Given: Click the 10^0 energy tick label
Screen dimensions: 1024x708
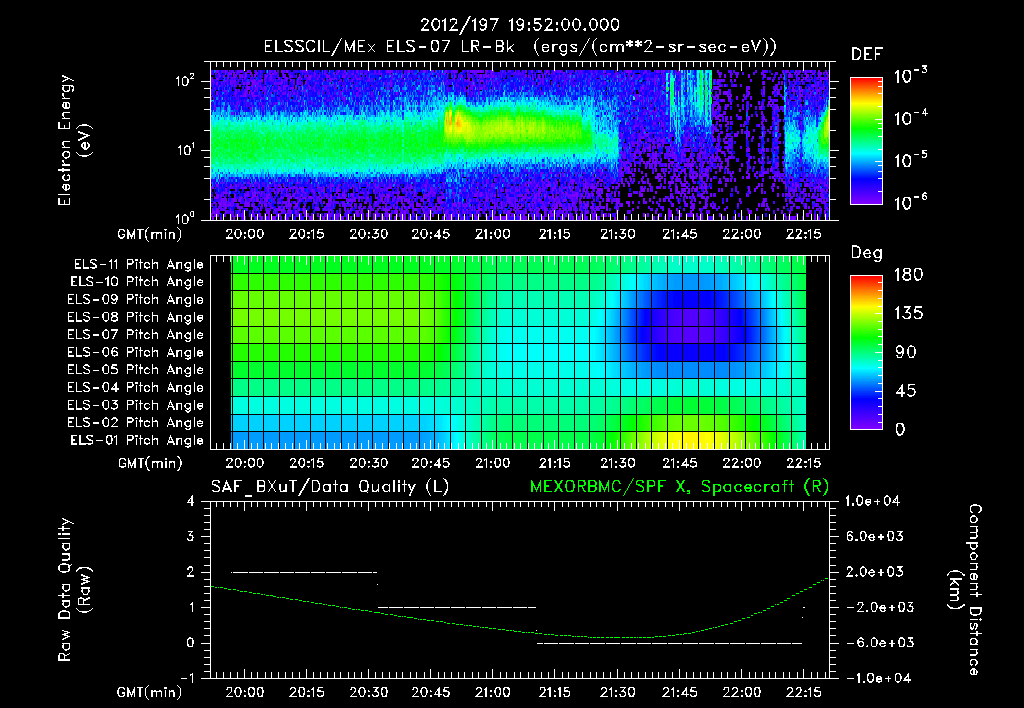Looking at the screenshot, I should (x=185, y=217).
